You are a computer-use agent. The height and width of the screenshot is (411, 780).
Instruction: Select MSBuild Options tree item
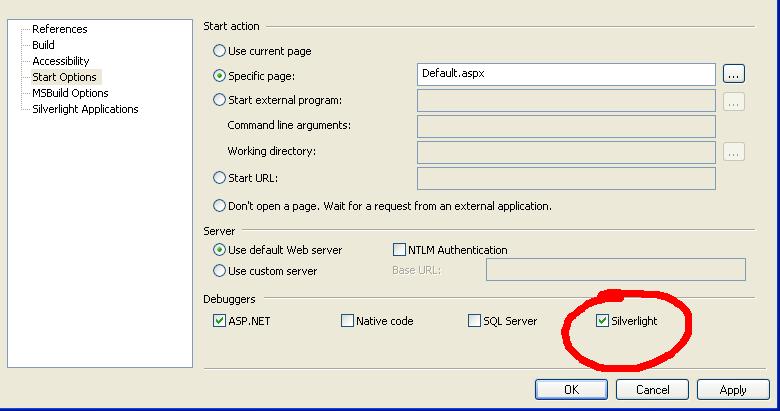[70, 93]
